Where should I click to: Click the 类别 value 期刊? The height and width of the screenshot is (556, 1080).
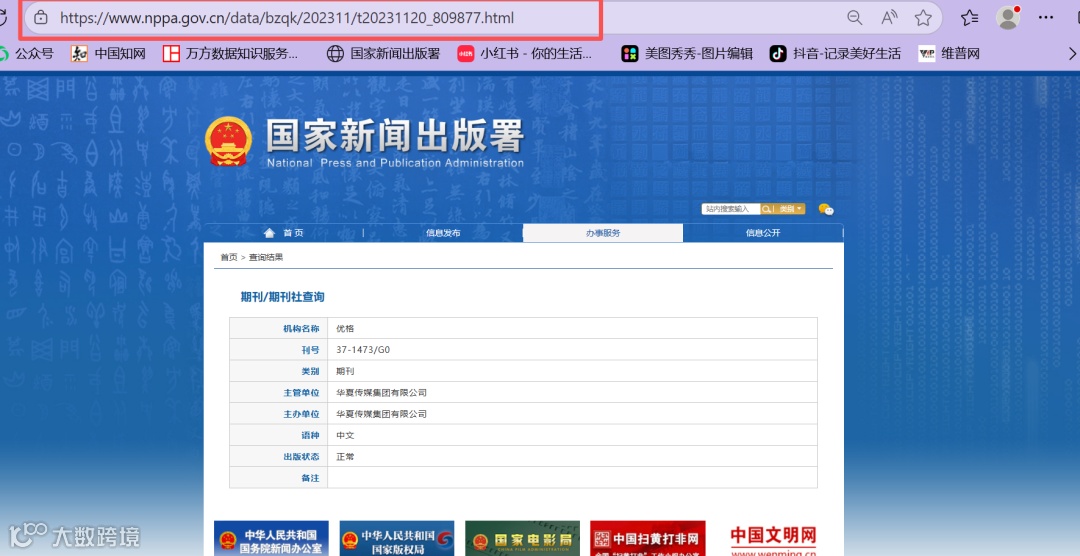coord(345,371)
